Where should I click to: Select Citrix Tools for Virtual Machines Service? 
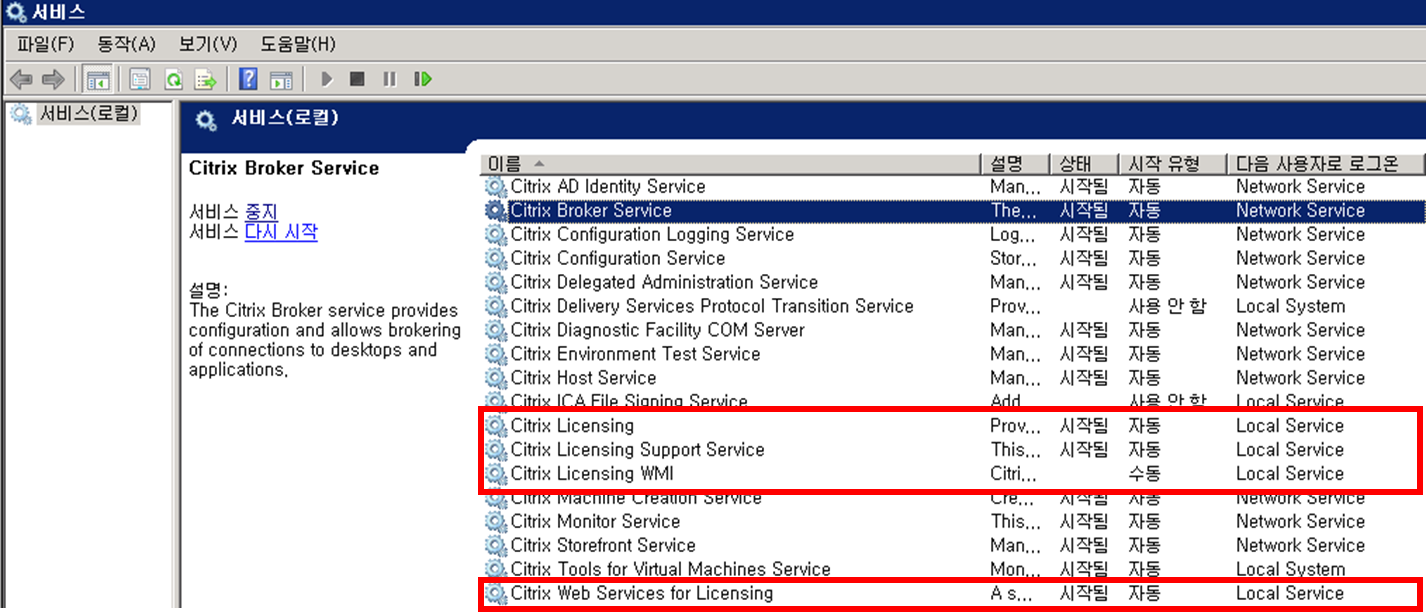pos(953,570)
